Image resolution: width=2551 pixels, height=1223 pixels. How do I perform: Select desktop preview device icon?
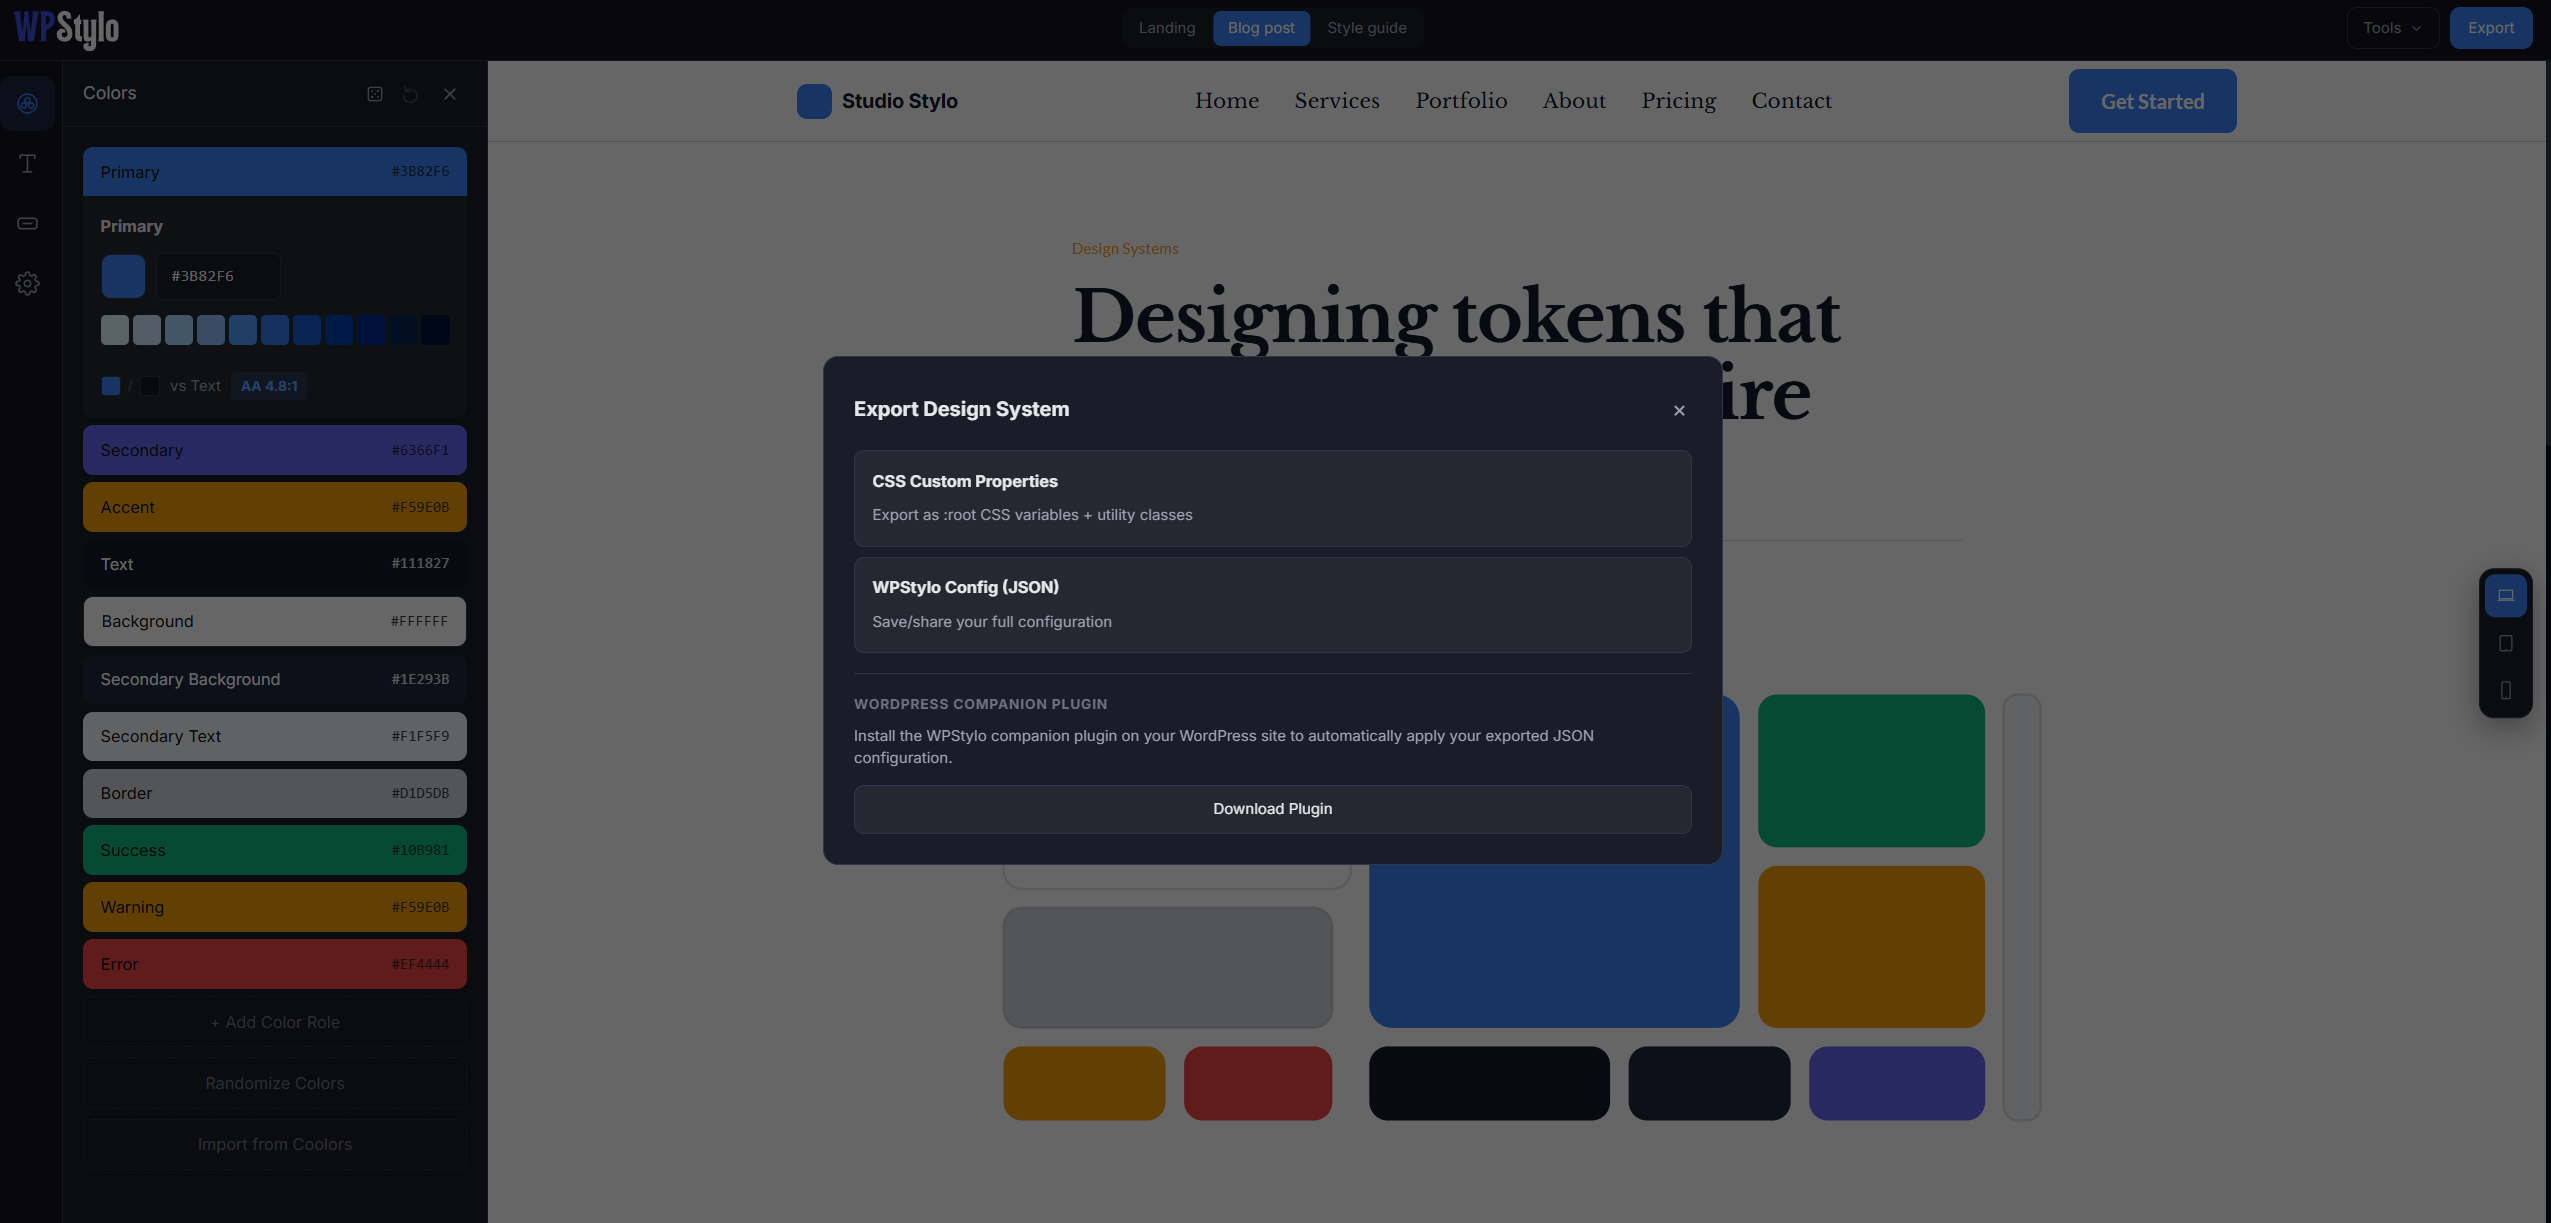point(2506,595)
